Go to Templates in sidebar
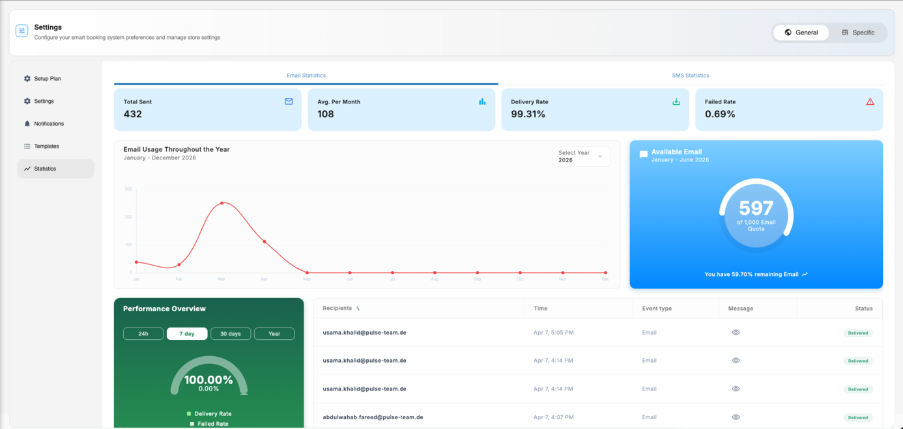Image resolution: width=903 pixels, height=429 pixels. [56, 146]
